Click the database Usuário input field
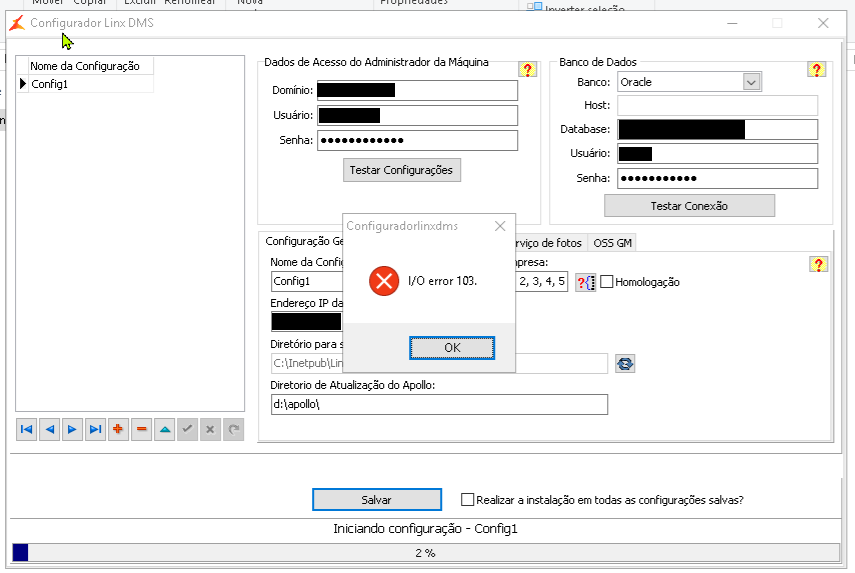The height and width of the screenshot is (573, 855). 718,154
